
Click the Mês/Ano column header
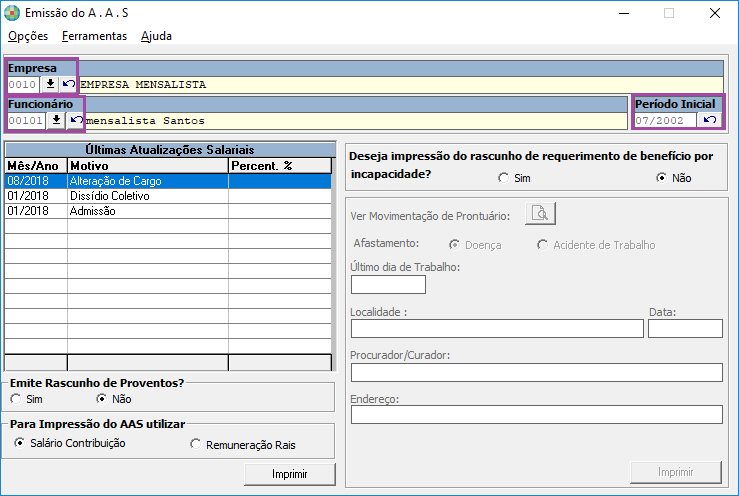pos(36,166)
